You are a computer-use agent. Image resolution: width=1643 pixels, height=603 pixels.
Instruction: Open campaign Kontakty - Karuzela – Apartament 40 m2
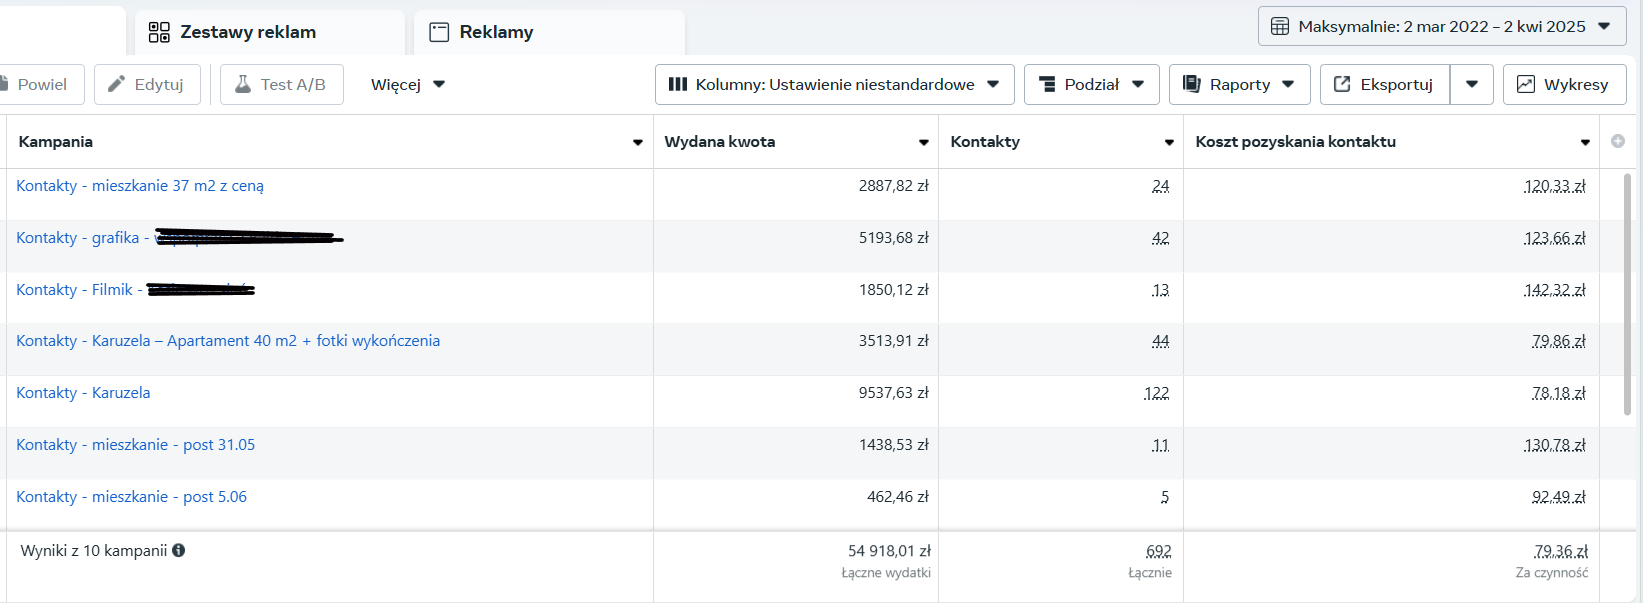pos(228,341)
